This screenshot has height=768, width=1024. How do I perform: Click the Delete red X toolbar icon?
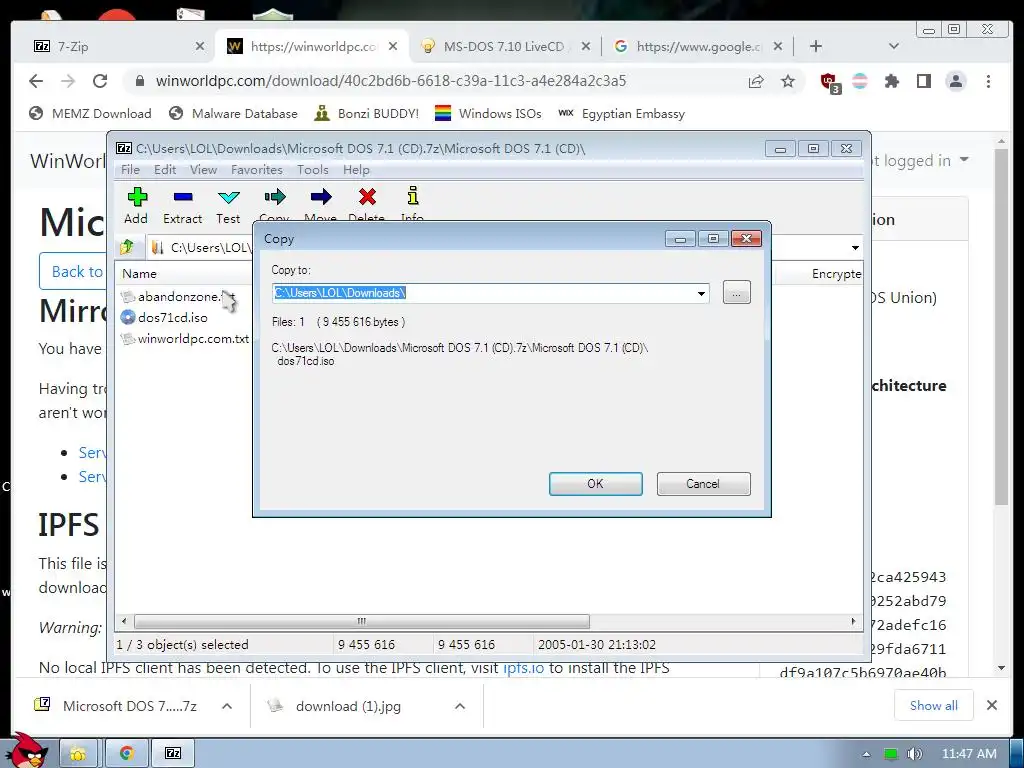[x=367, y=204]
